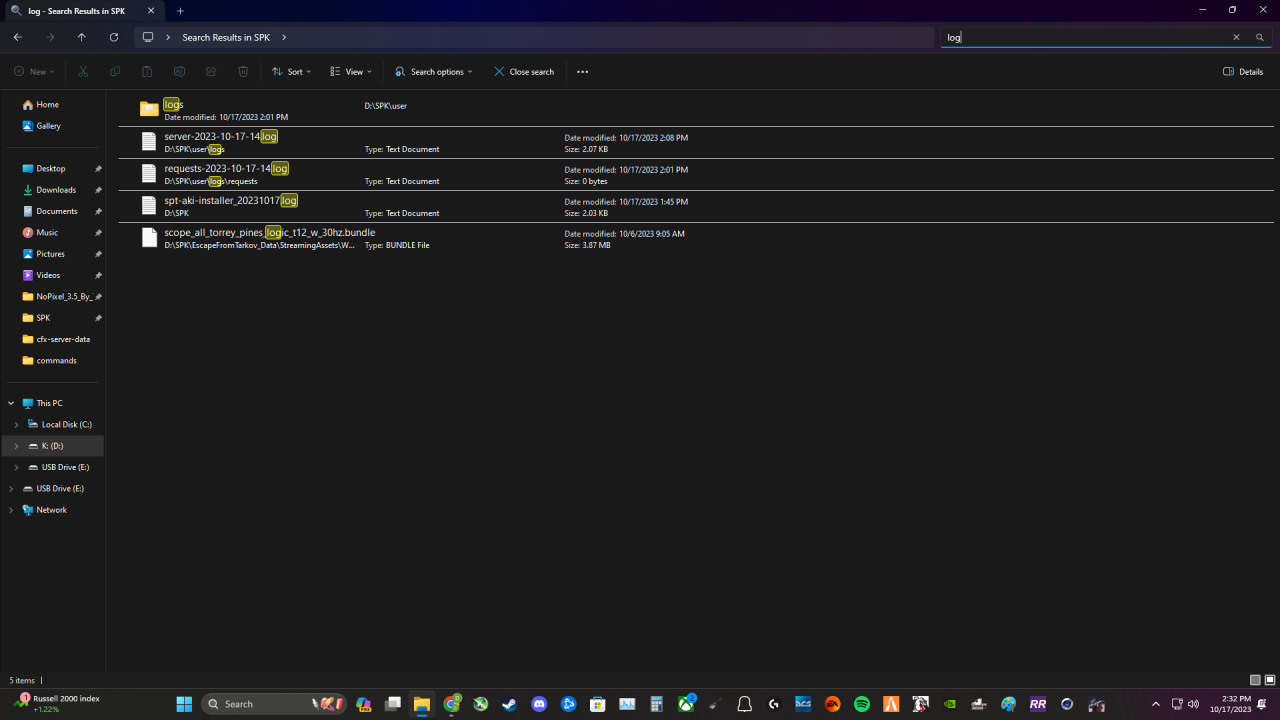Click the search magnifier icon in the search box

click(x=1260, y=37)
